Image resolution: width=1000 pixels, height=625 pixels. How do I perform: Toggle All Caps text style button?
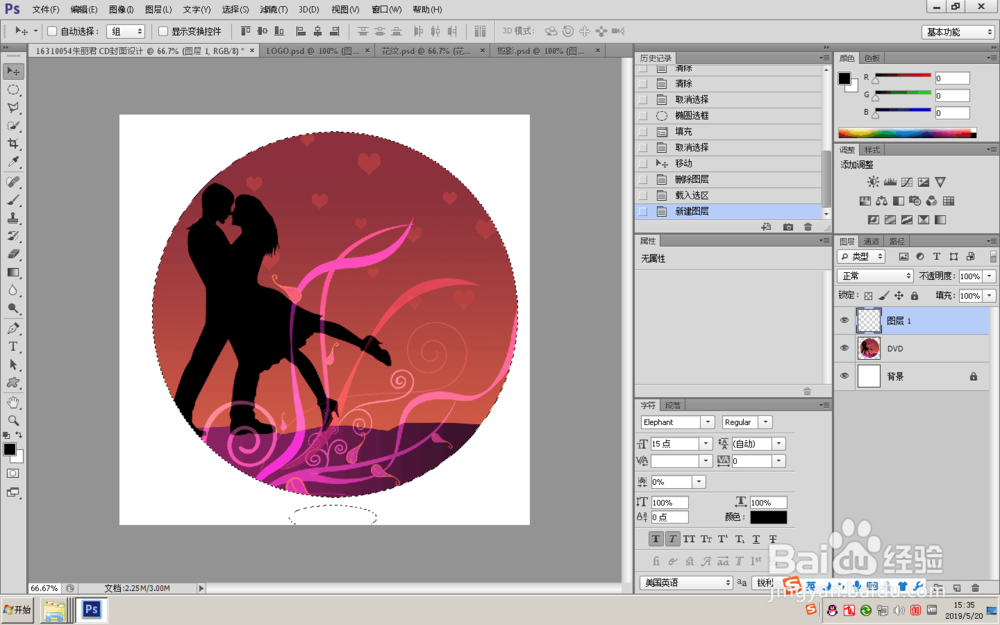coord(689,539)
